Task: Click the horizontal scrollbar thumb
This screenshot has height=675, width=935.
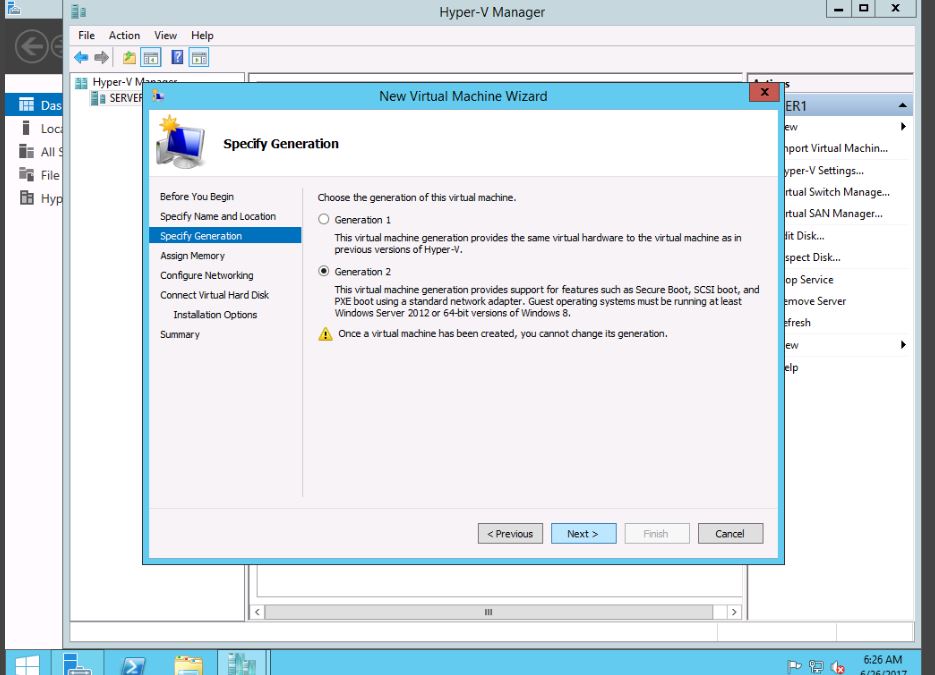Action: pyautogui.click(x=488, y=612)
